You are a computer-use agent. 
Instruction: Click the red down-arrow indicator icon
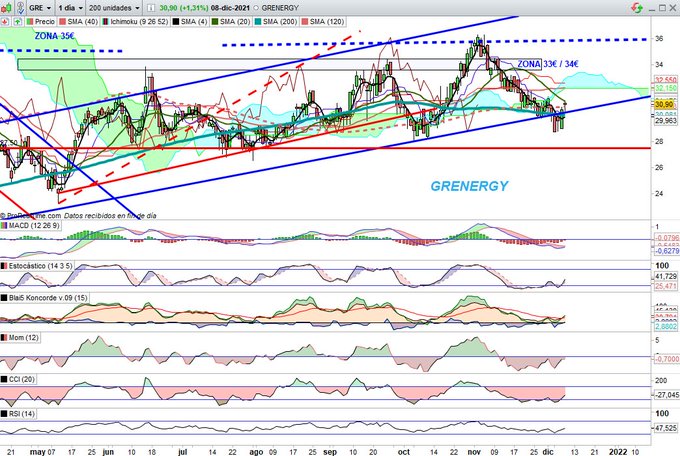5,21
